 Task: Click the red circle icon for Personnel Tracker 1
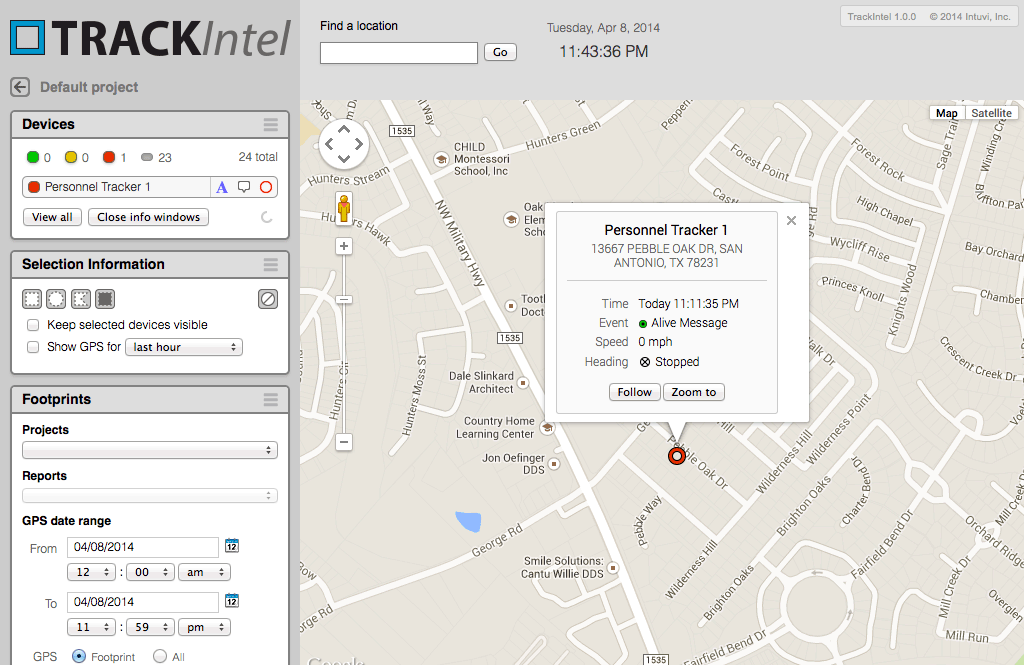[266, 187]
